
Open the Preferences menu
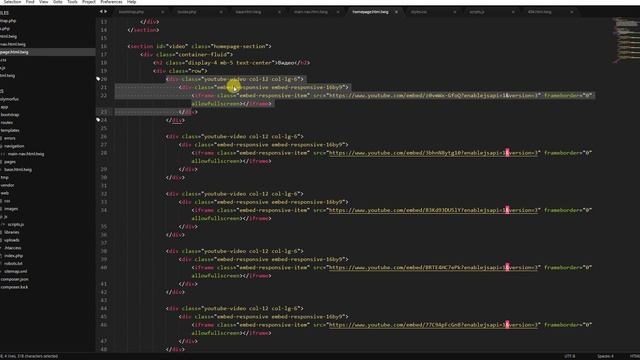point(111,2)
